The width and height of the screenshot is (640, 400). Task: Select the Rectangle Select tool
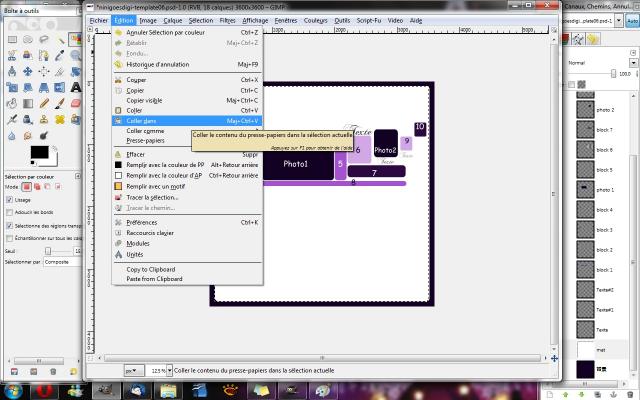[12, 40]
